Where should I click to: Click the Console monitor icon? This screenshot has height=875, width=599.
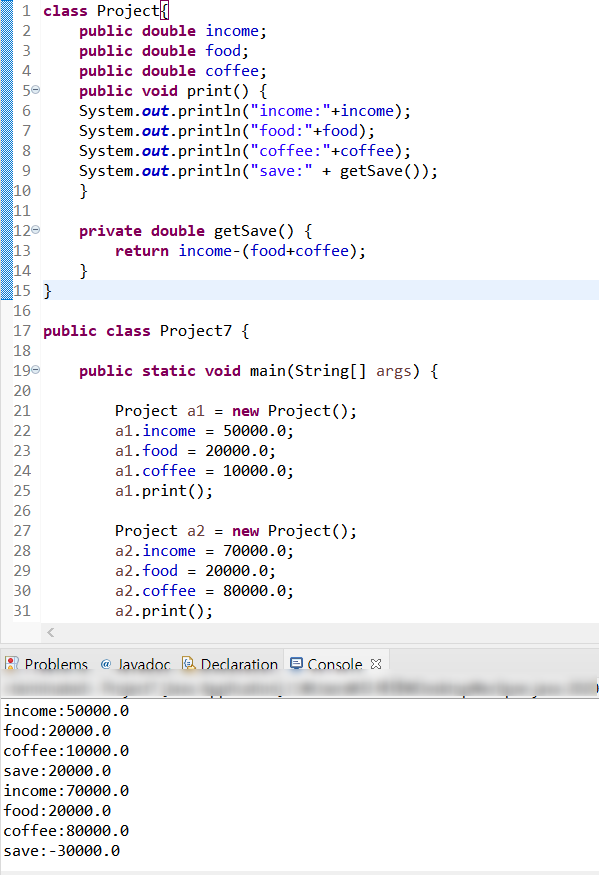point(296,663)
